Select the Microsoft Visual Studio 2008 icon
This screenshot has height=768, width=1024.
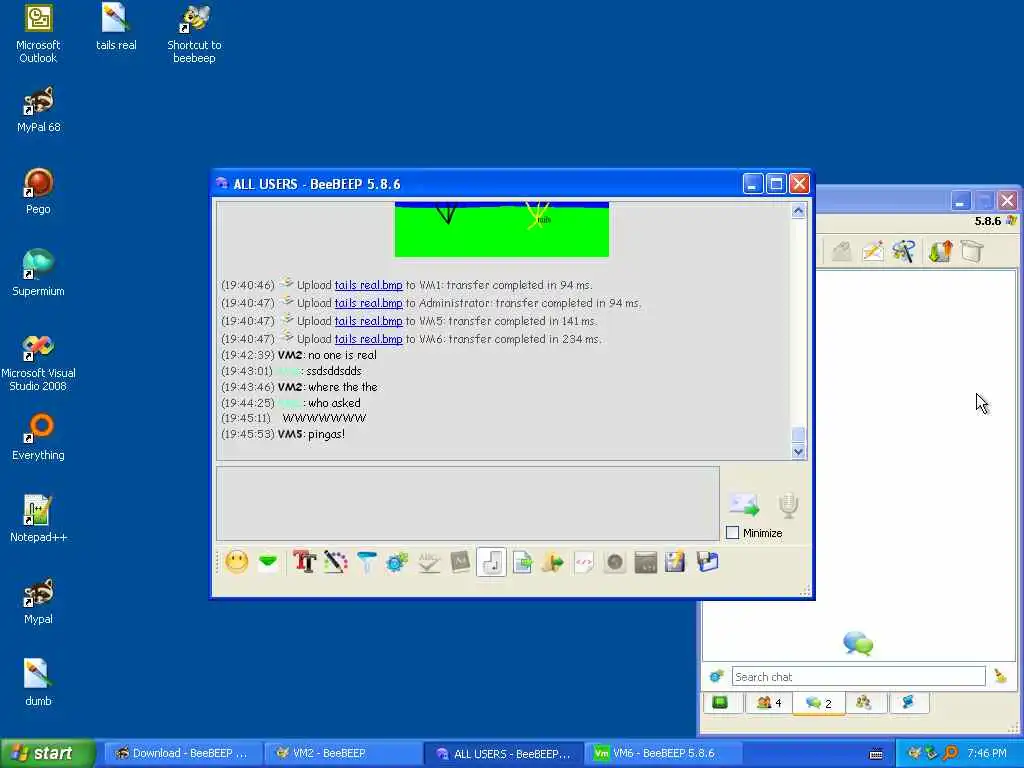click(38, 363)
